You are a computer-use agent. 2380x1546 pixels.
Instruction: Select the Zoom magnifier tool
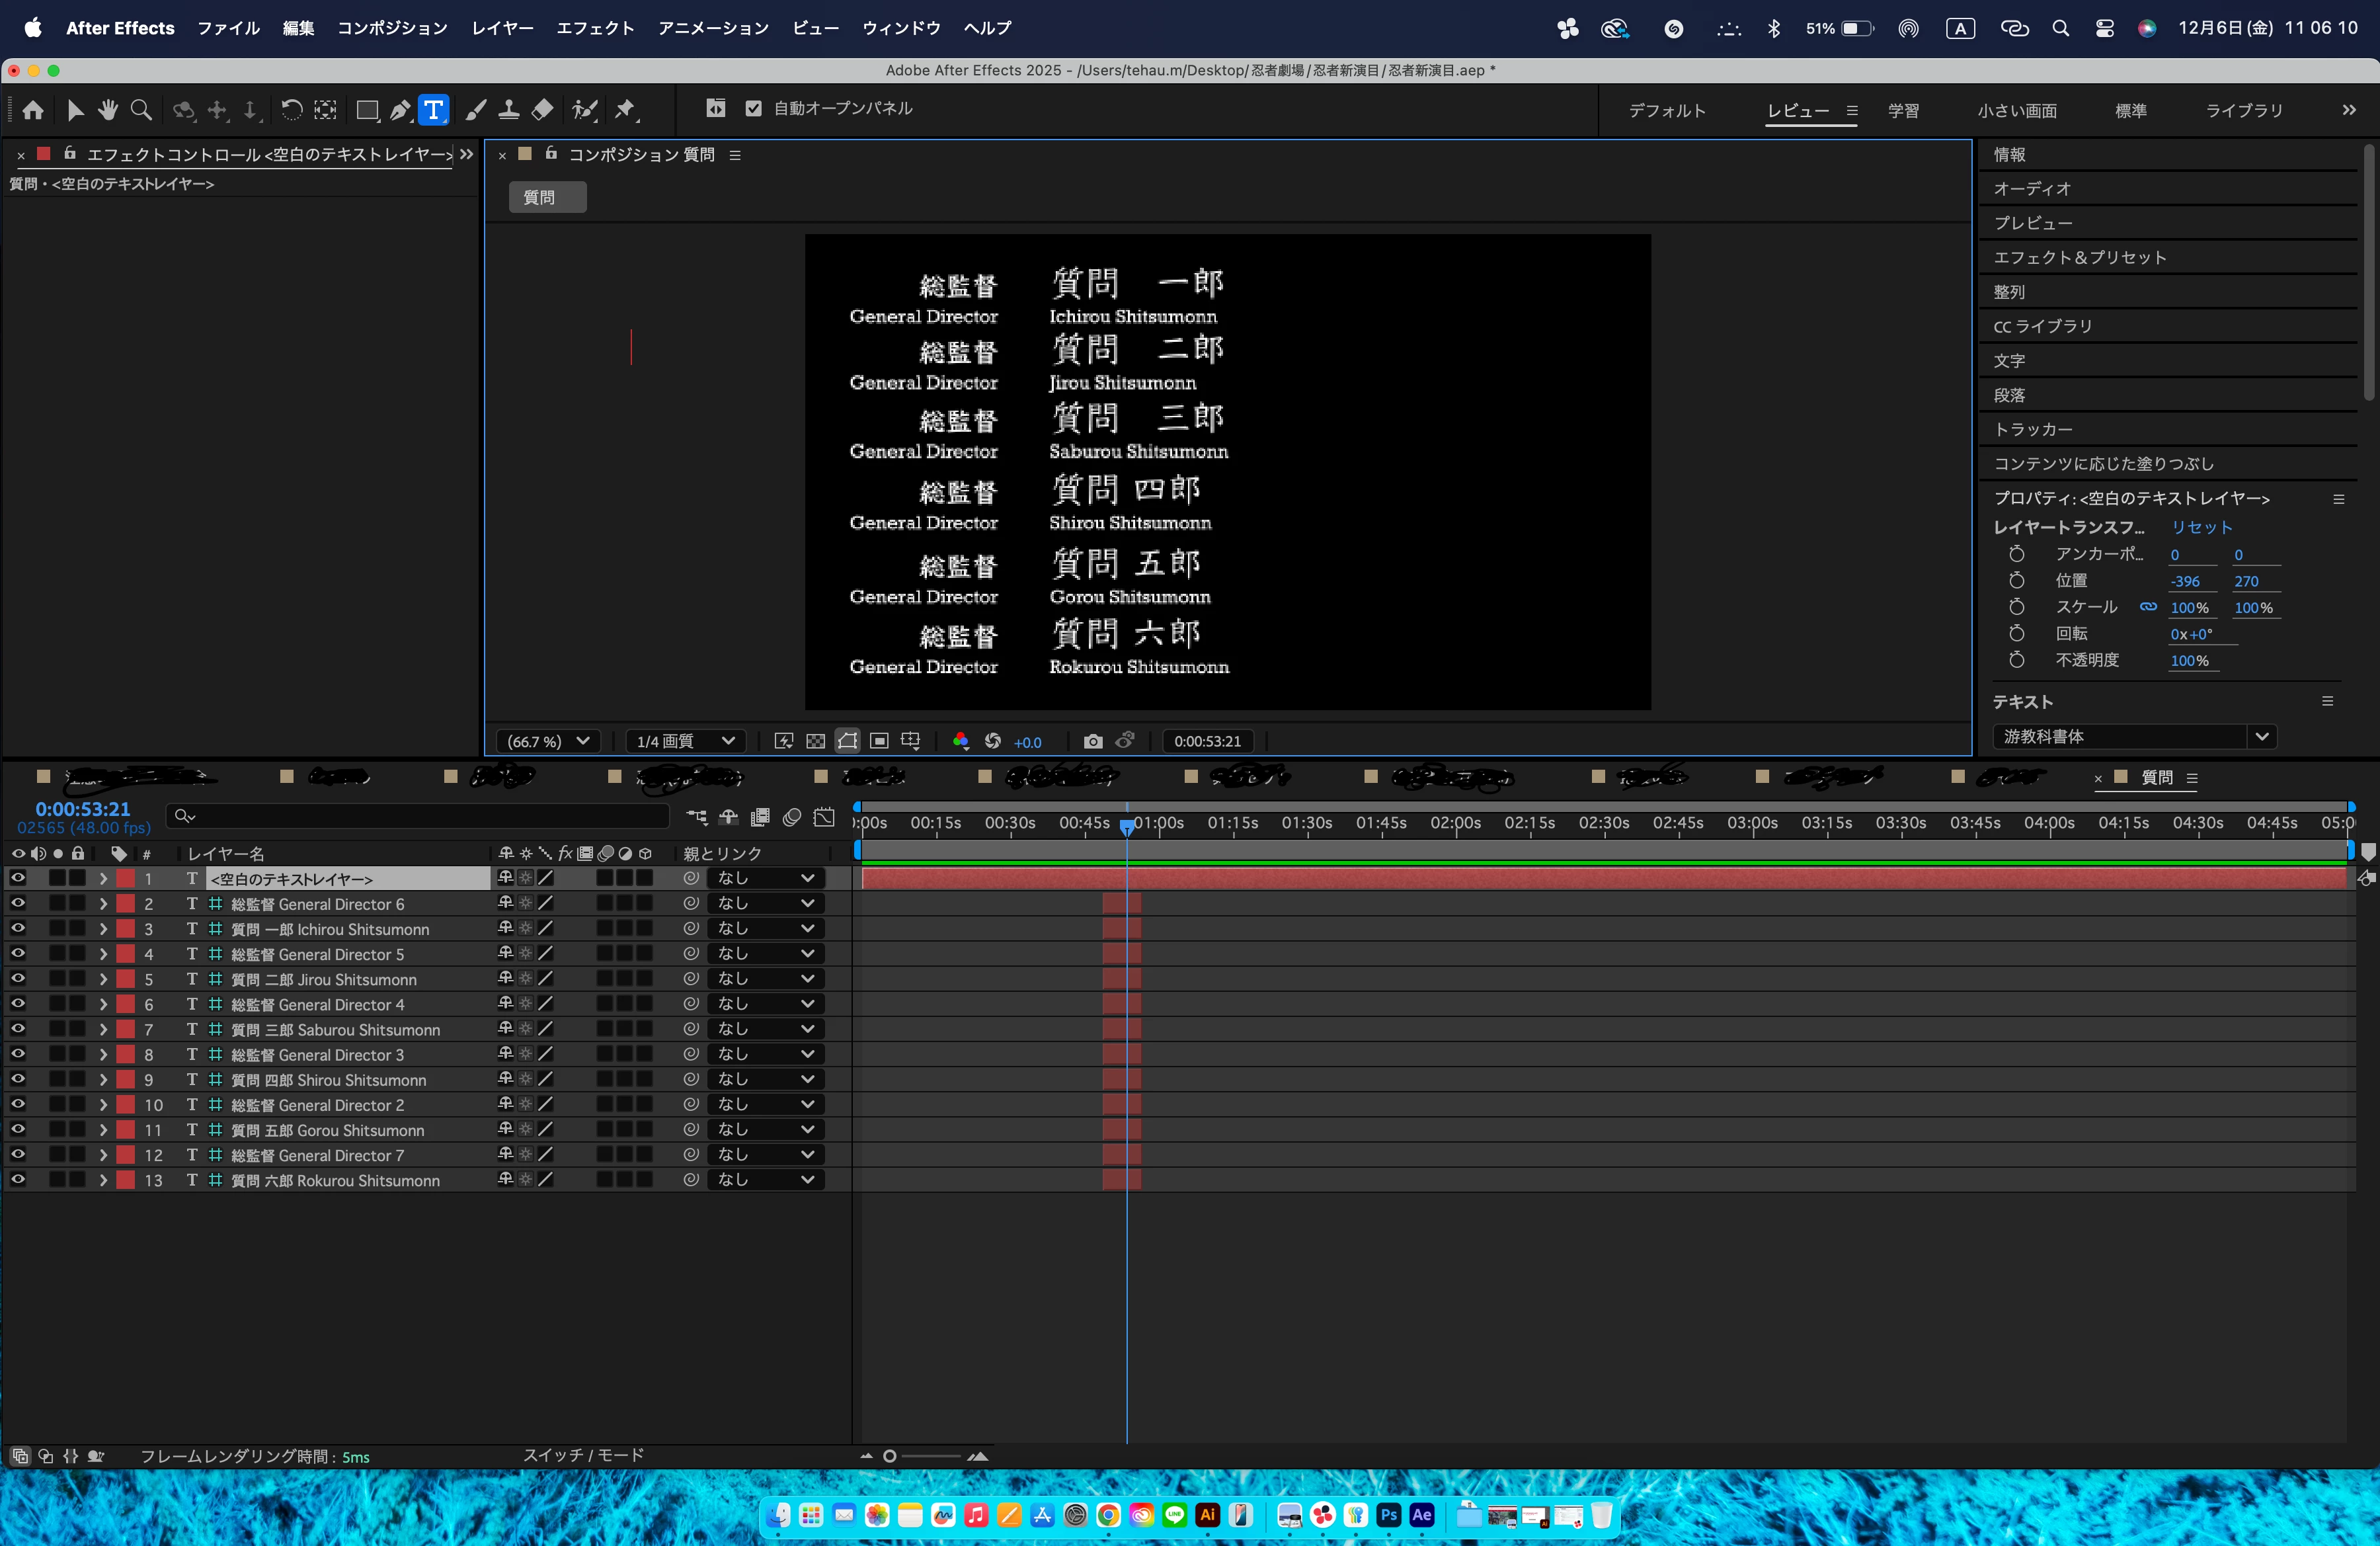click(x=141, y=110)
